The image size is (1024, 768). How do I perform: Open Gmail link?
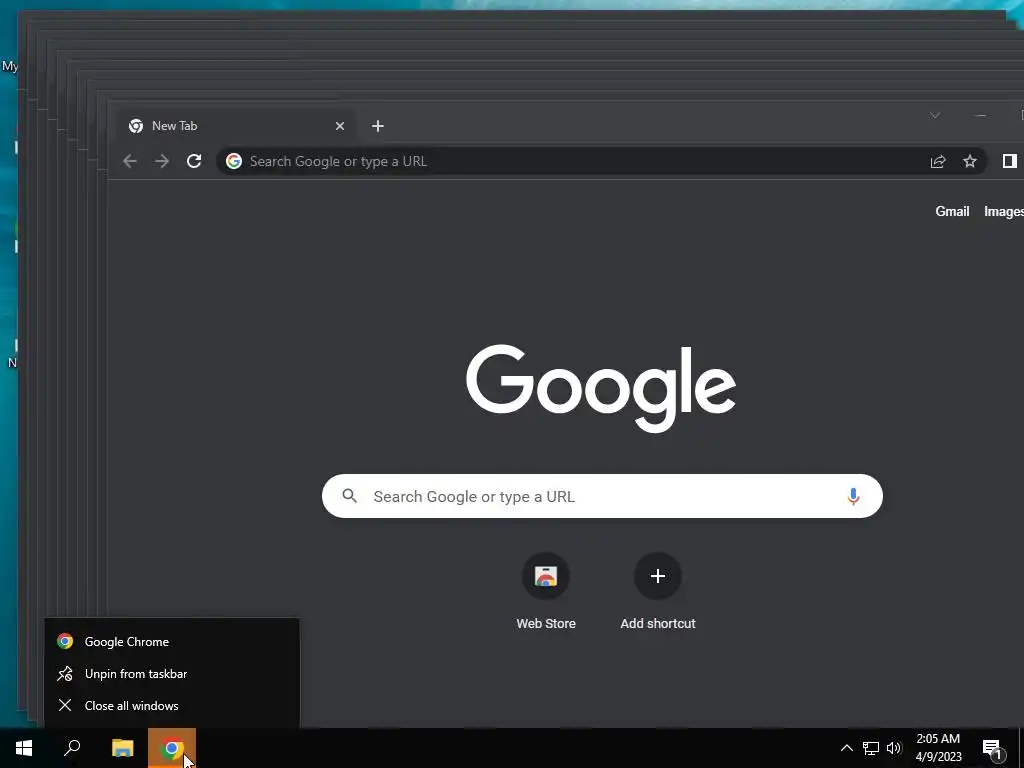(x=952, y=212)
